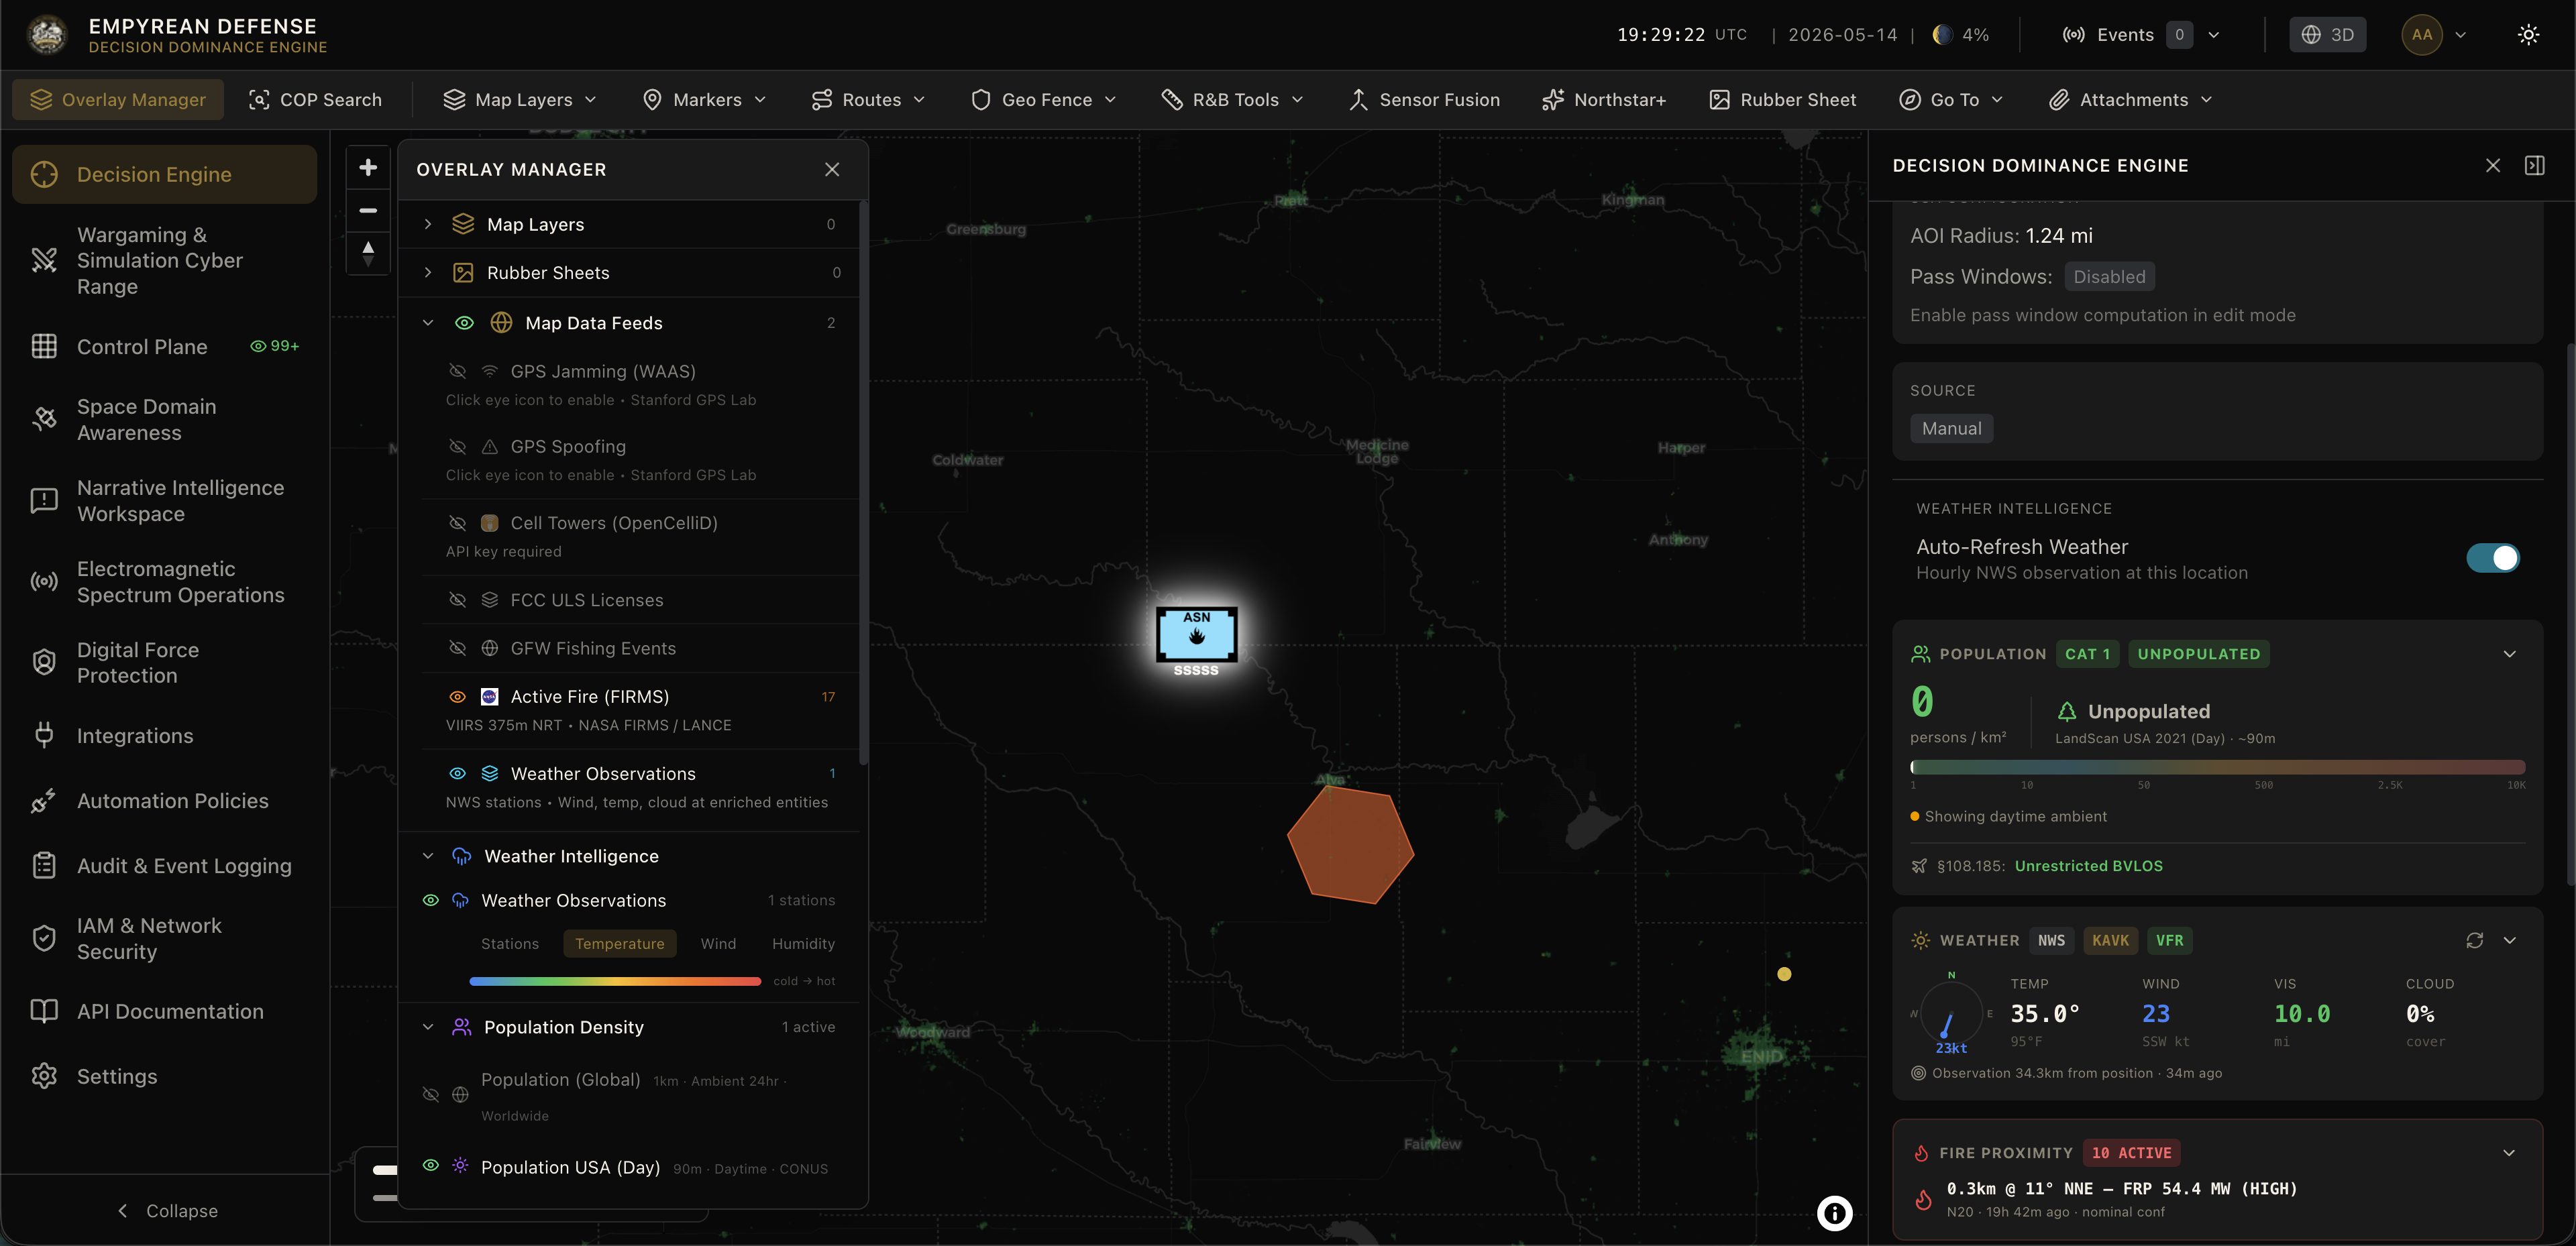The width and height of the screenshot is (2576, 1246).
Task: Click Overlay Manager toolbar button
Action: [x=118, y=100]
